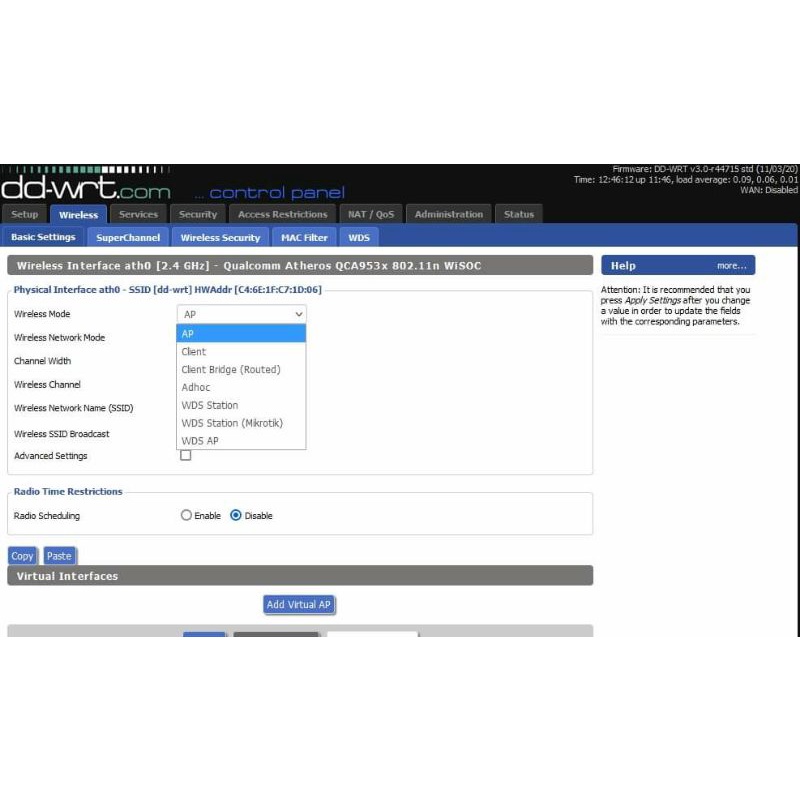Collapse the Wireless Mode dropdown
800x800 pixels.
coord(241,314)
